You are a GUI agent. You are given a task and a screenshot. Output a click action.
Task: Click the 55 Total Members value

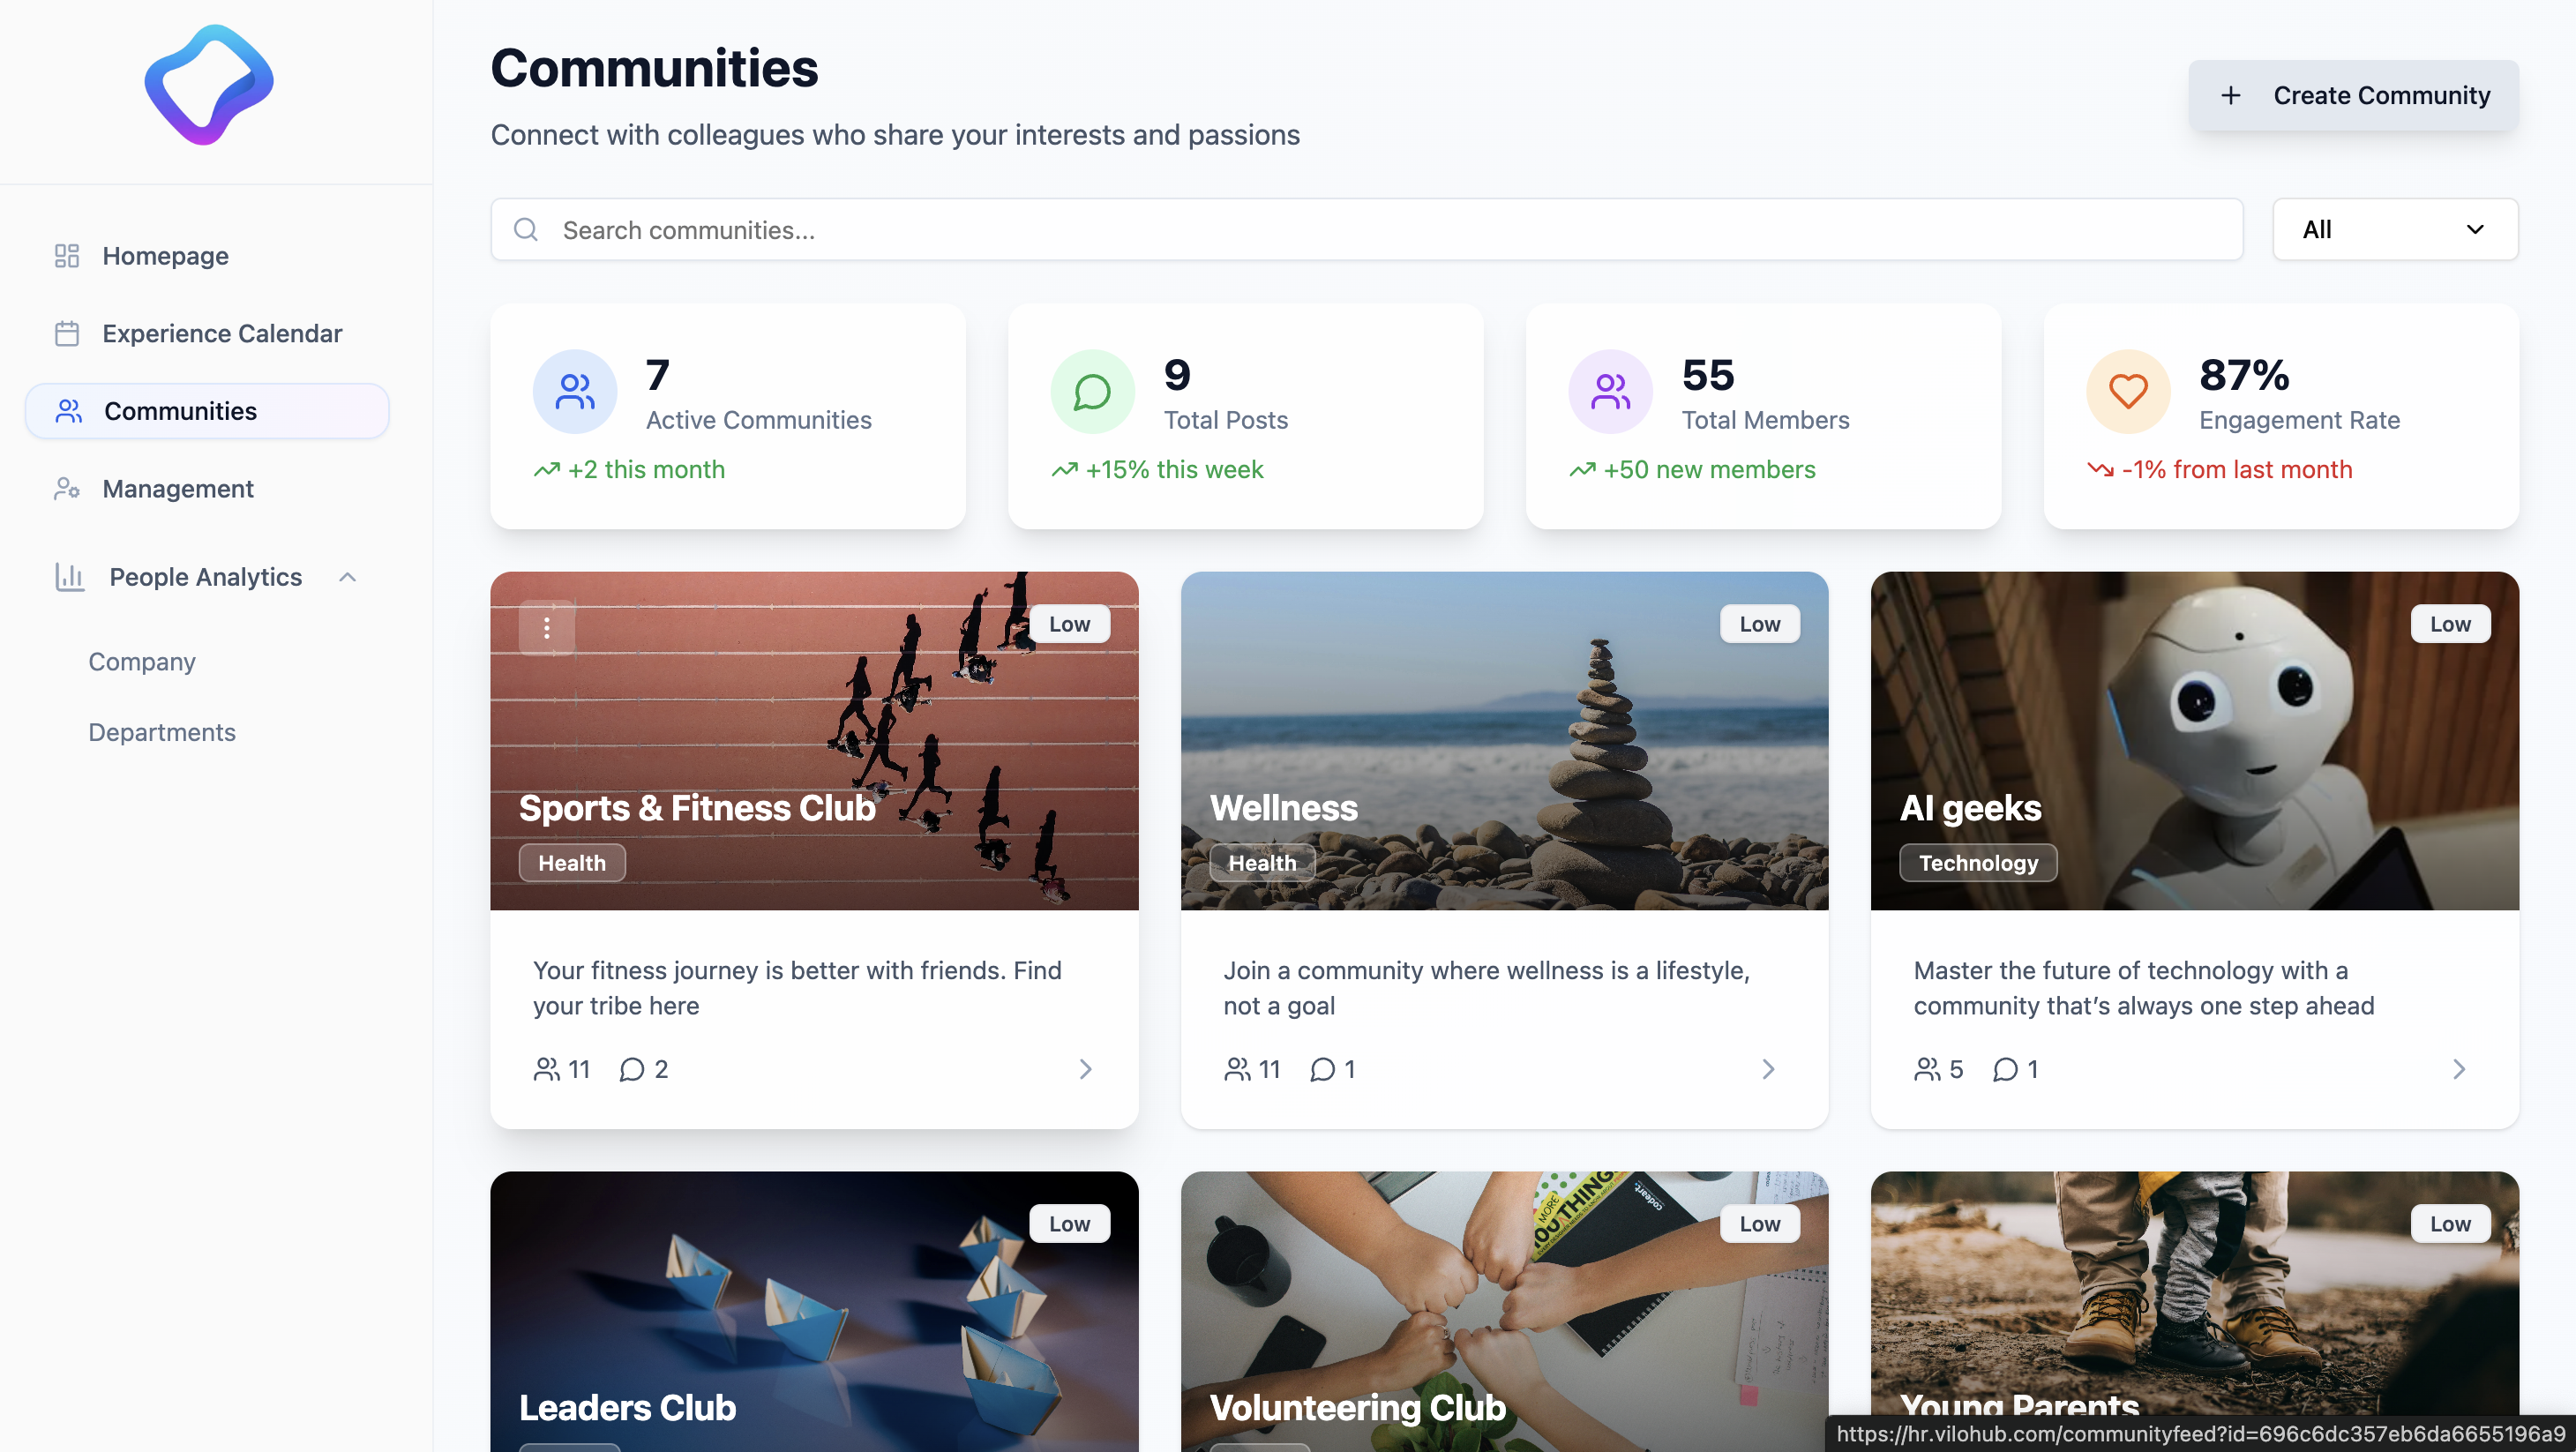tap(1708, 375)
